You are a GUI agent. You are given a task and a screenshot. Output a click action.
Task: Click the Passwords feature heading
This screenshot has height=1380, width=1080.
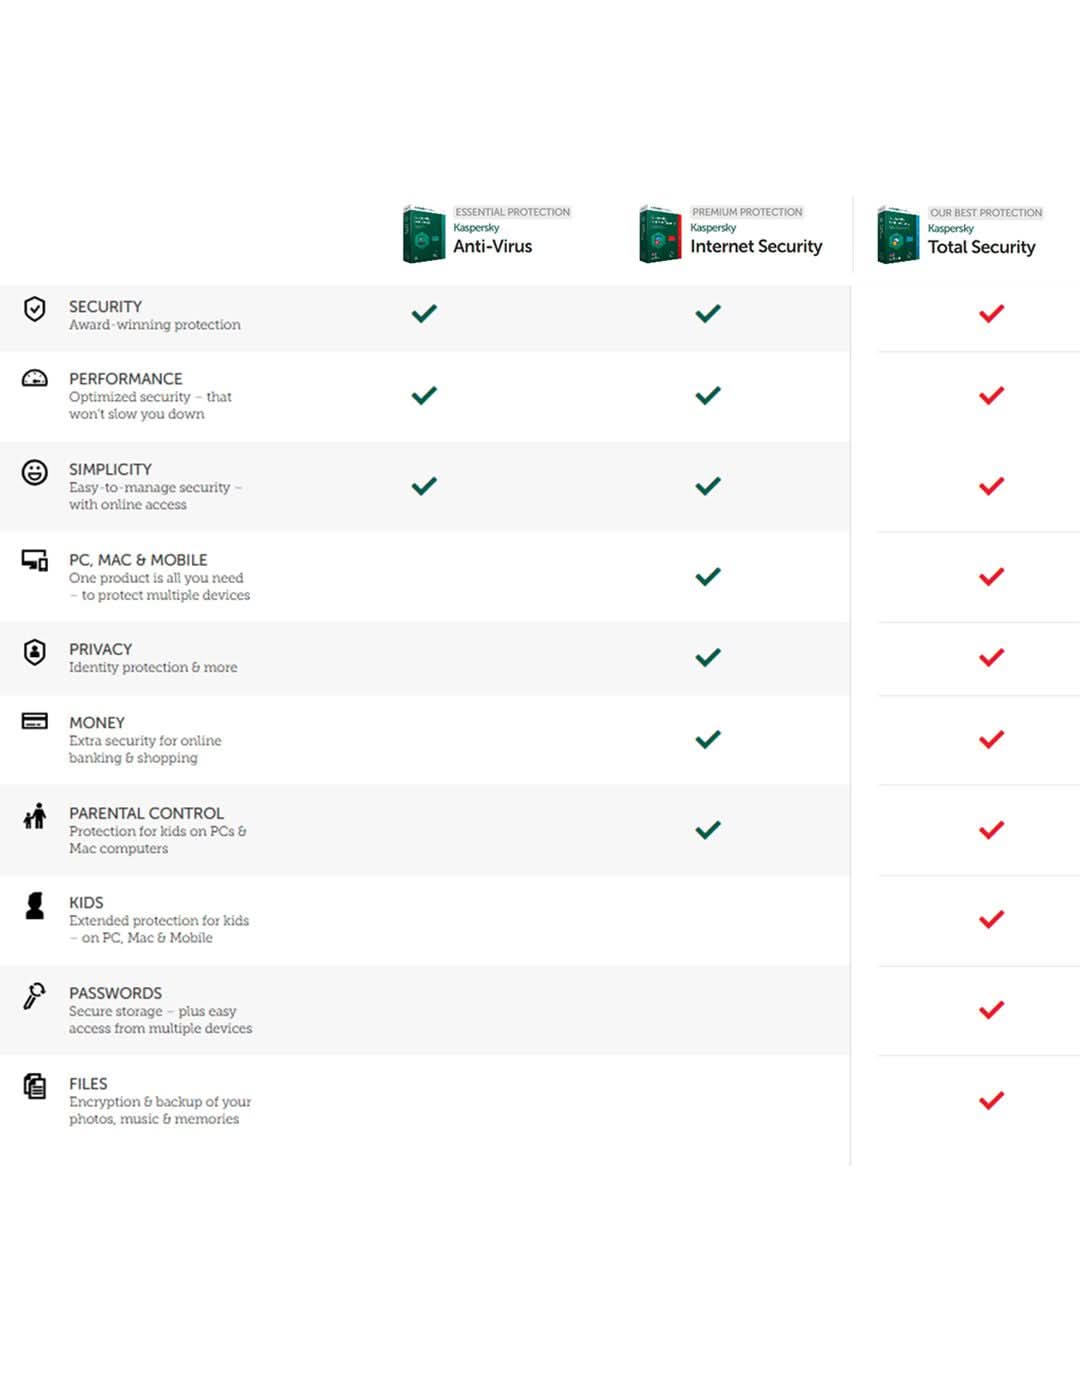point(115,993)
